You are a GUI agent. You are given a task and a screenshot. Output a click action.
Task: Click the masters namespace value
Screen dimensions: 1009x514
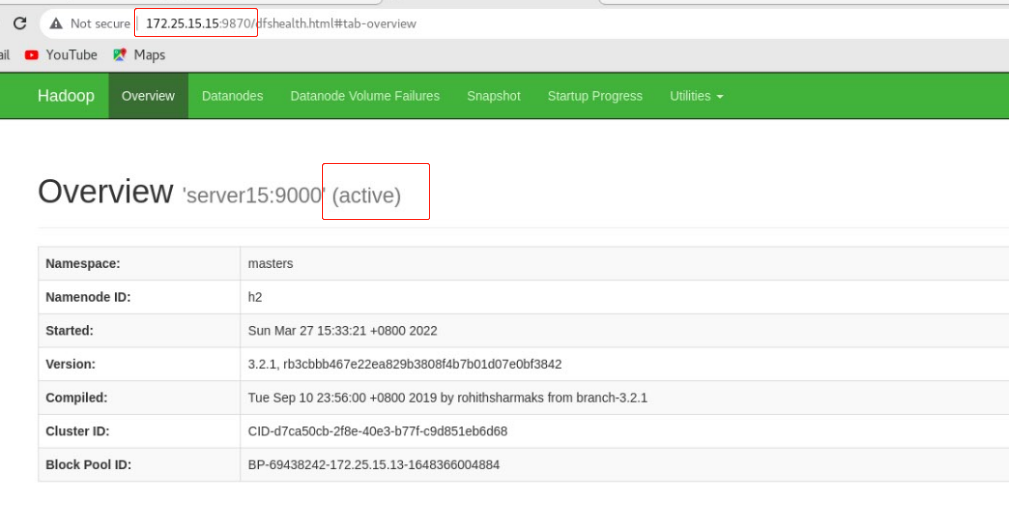(270, 264)
